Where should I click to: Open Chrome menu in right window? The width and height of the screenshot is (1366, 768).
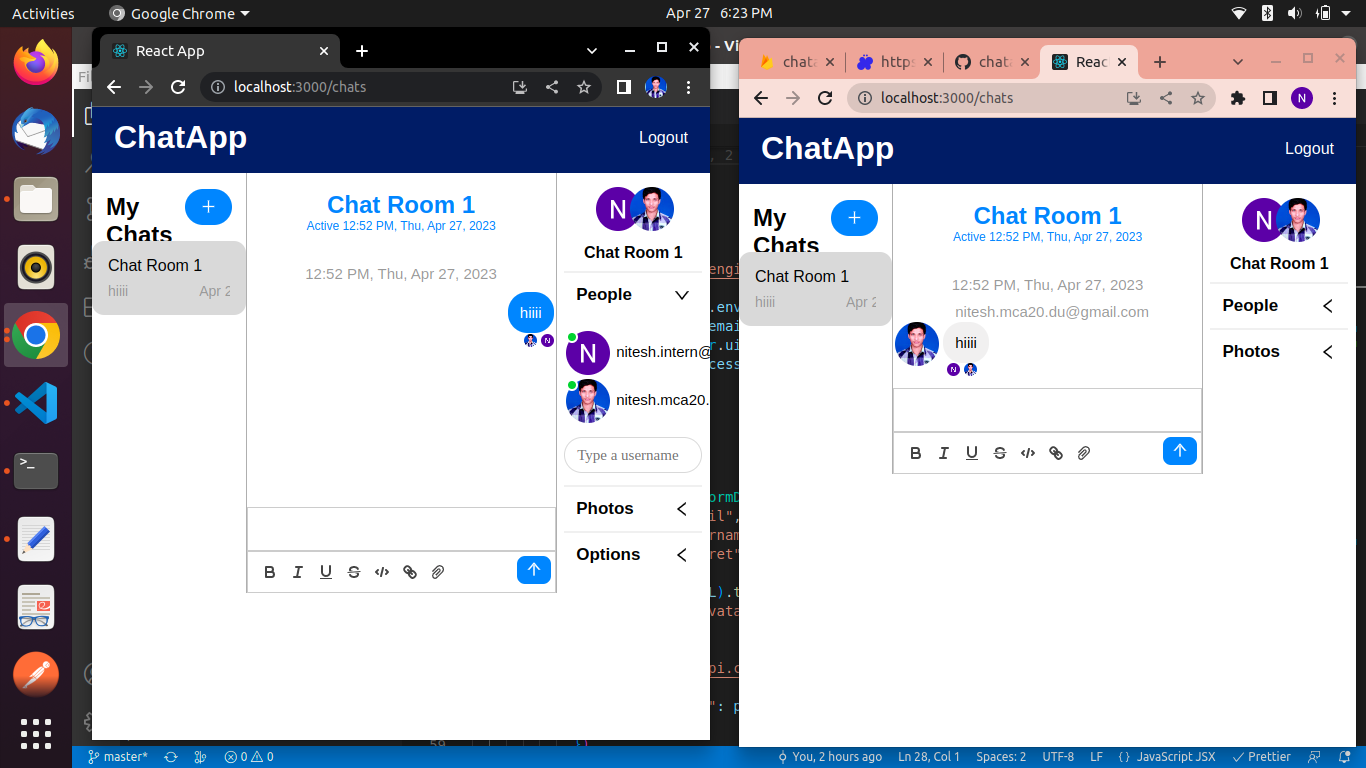[1334, 98]
